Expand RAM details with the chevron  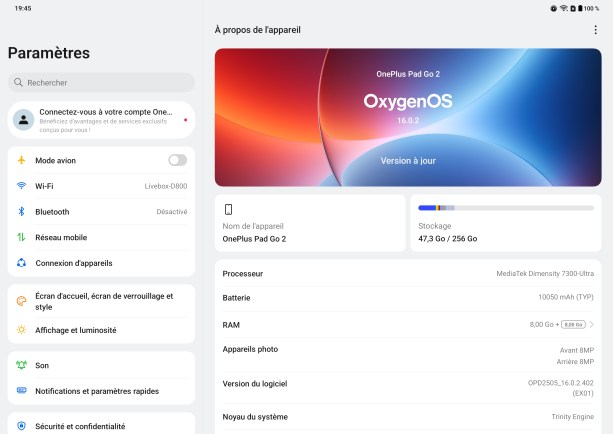point(591,325)
